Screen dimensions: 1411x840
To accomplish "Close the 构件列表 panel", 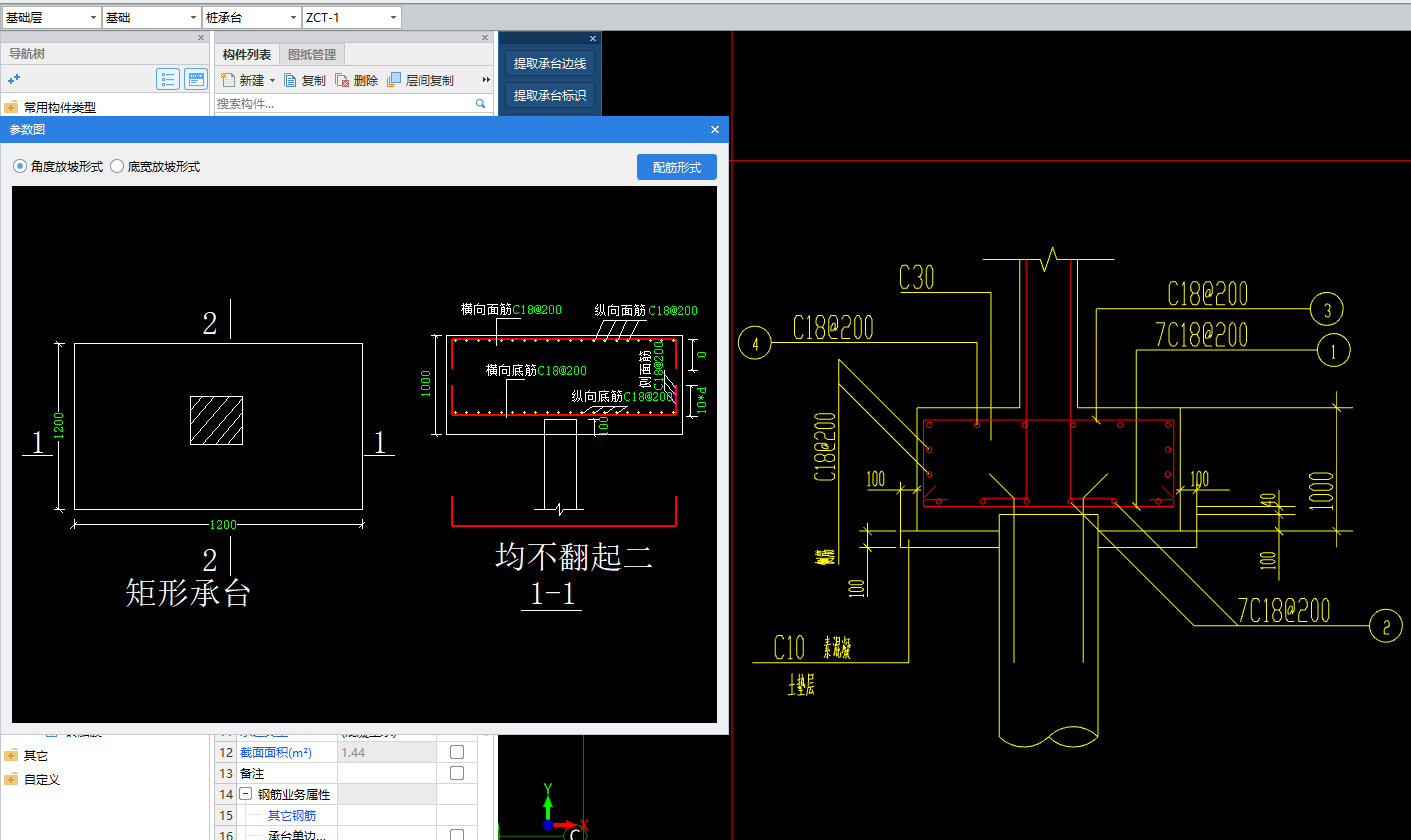I will tap(487, 38).
